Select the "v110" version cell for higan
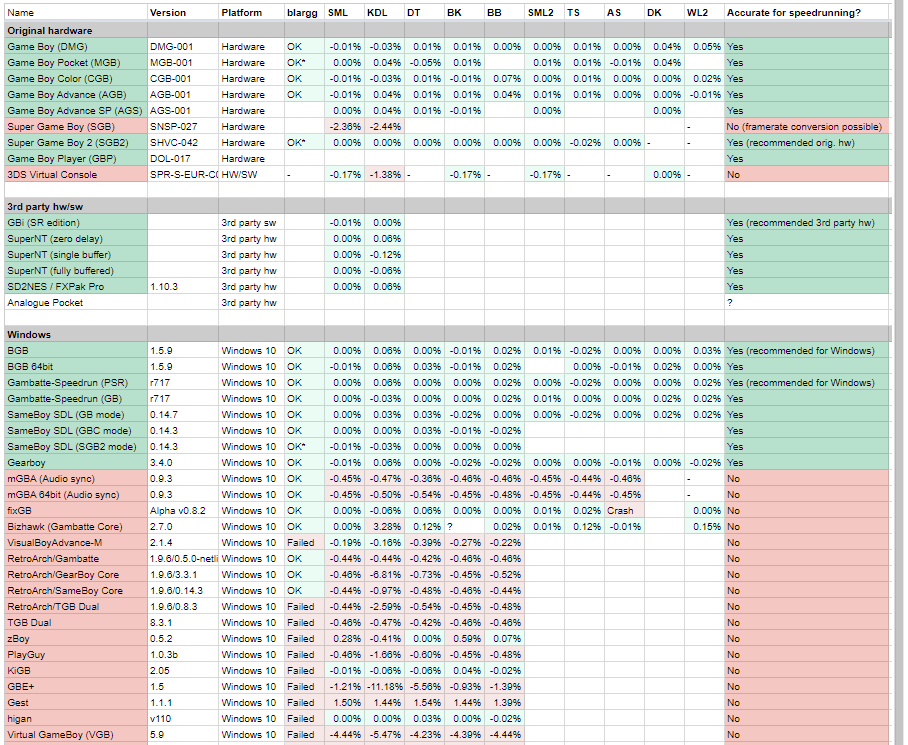The image size is (908, 745). pyautogui.click(x=182, y=719)
